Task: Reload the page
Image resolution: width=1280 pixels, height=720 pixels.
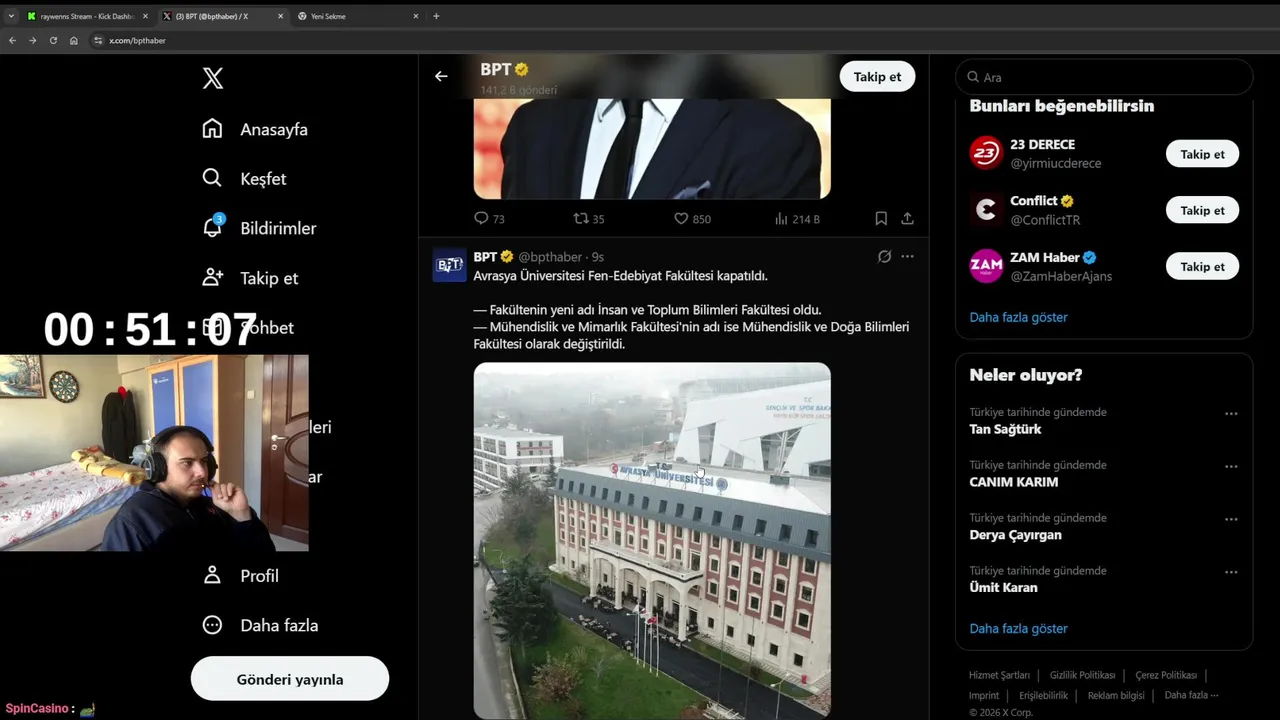Action: [x=53, y=40]
